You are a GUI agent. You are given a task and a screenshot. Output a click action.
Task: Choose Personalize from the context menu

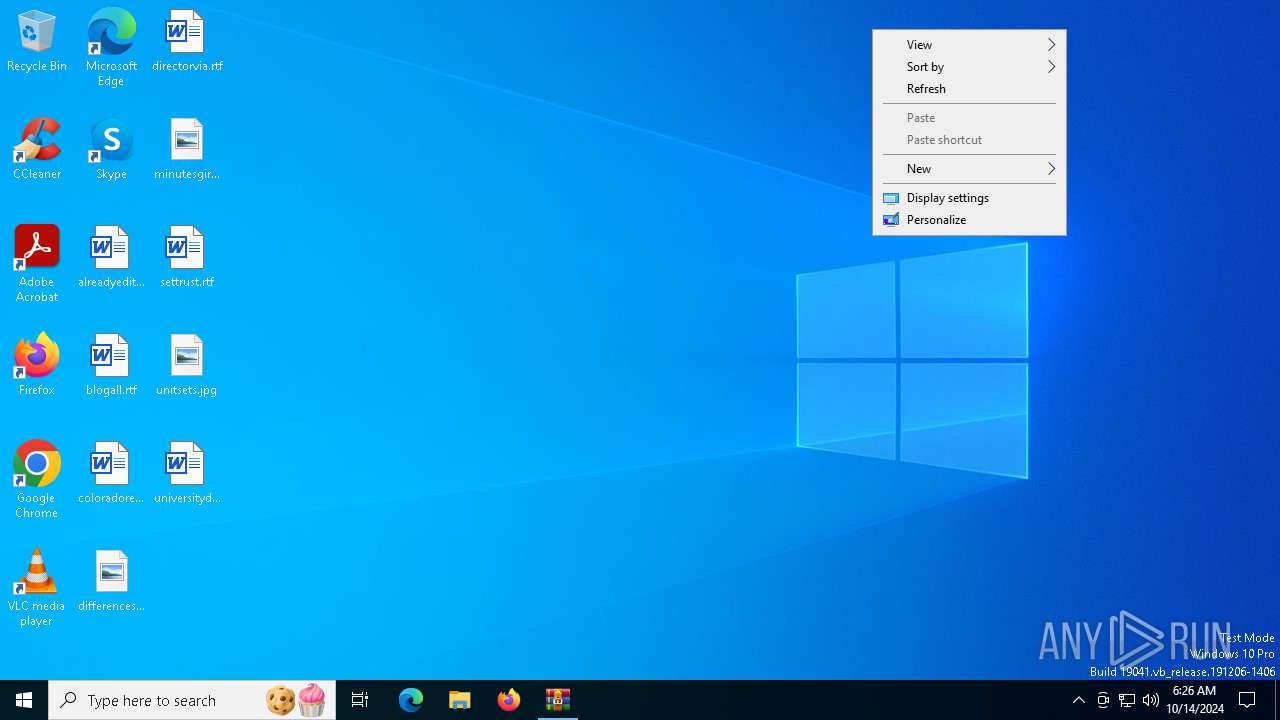coord(969,220)
